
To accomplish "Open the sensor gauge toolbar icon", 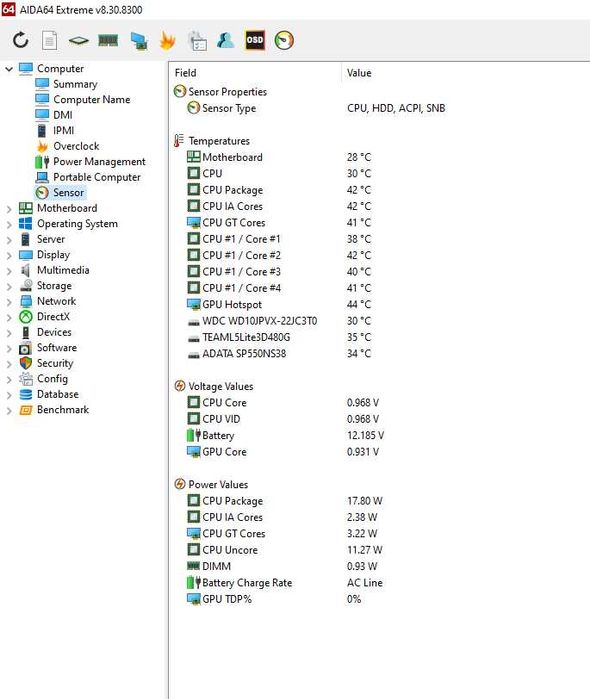I will pyautogui.click(x=284, y=41).
